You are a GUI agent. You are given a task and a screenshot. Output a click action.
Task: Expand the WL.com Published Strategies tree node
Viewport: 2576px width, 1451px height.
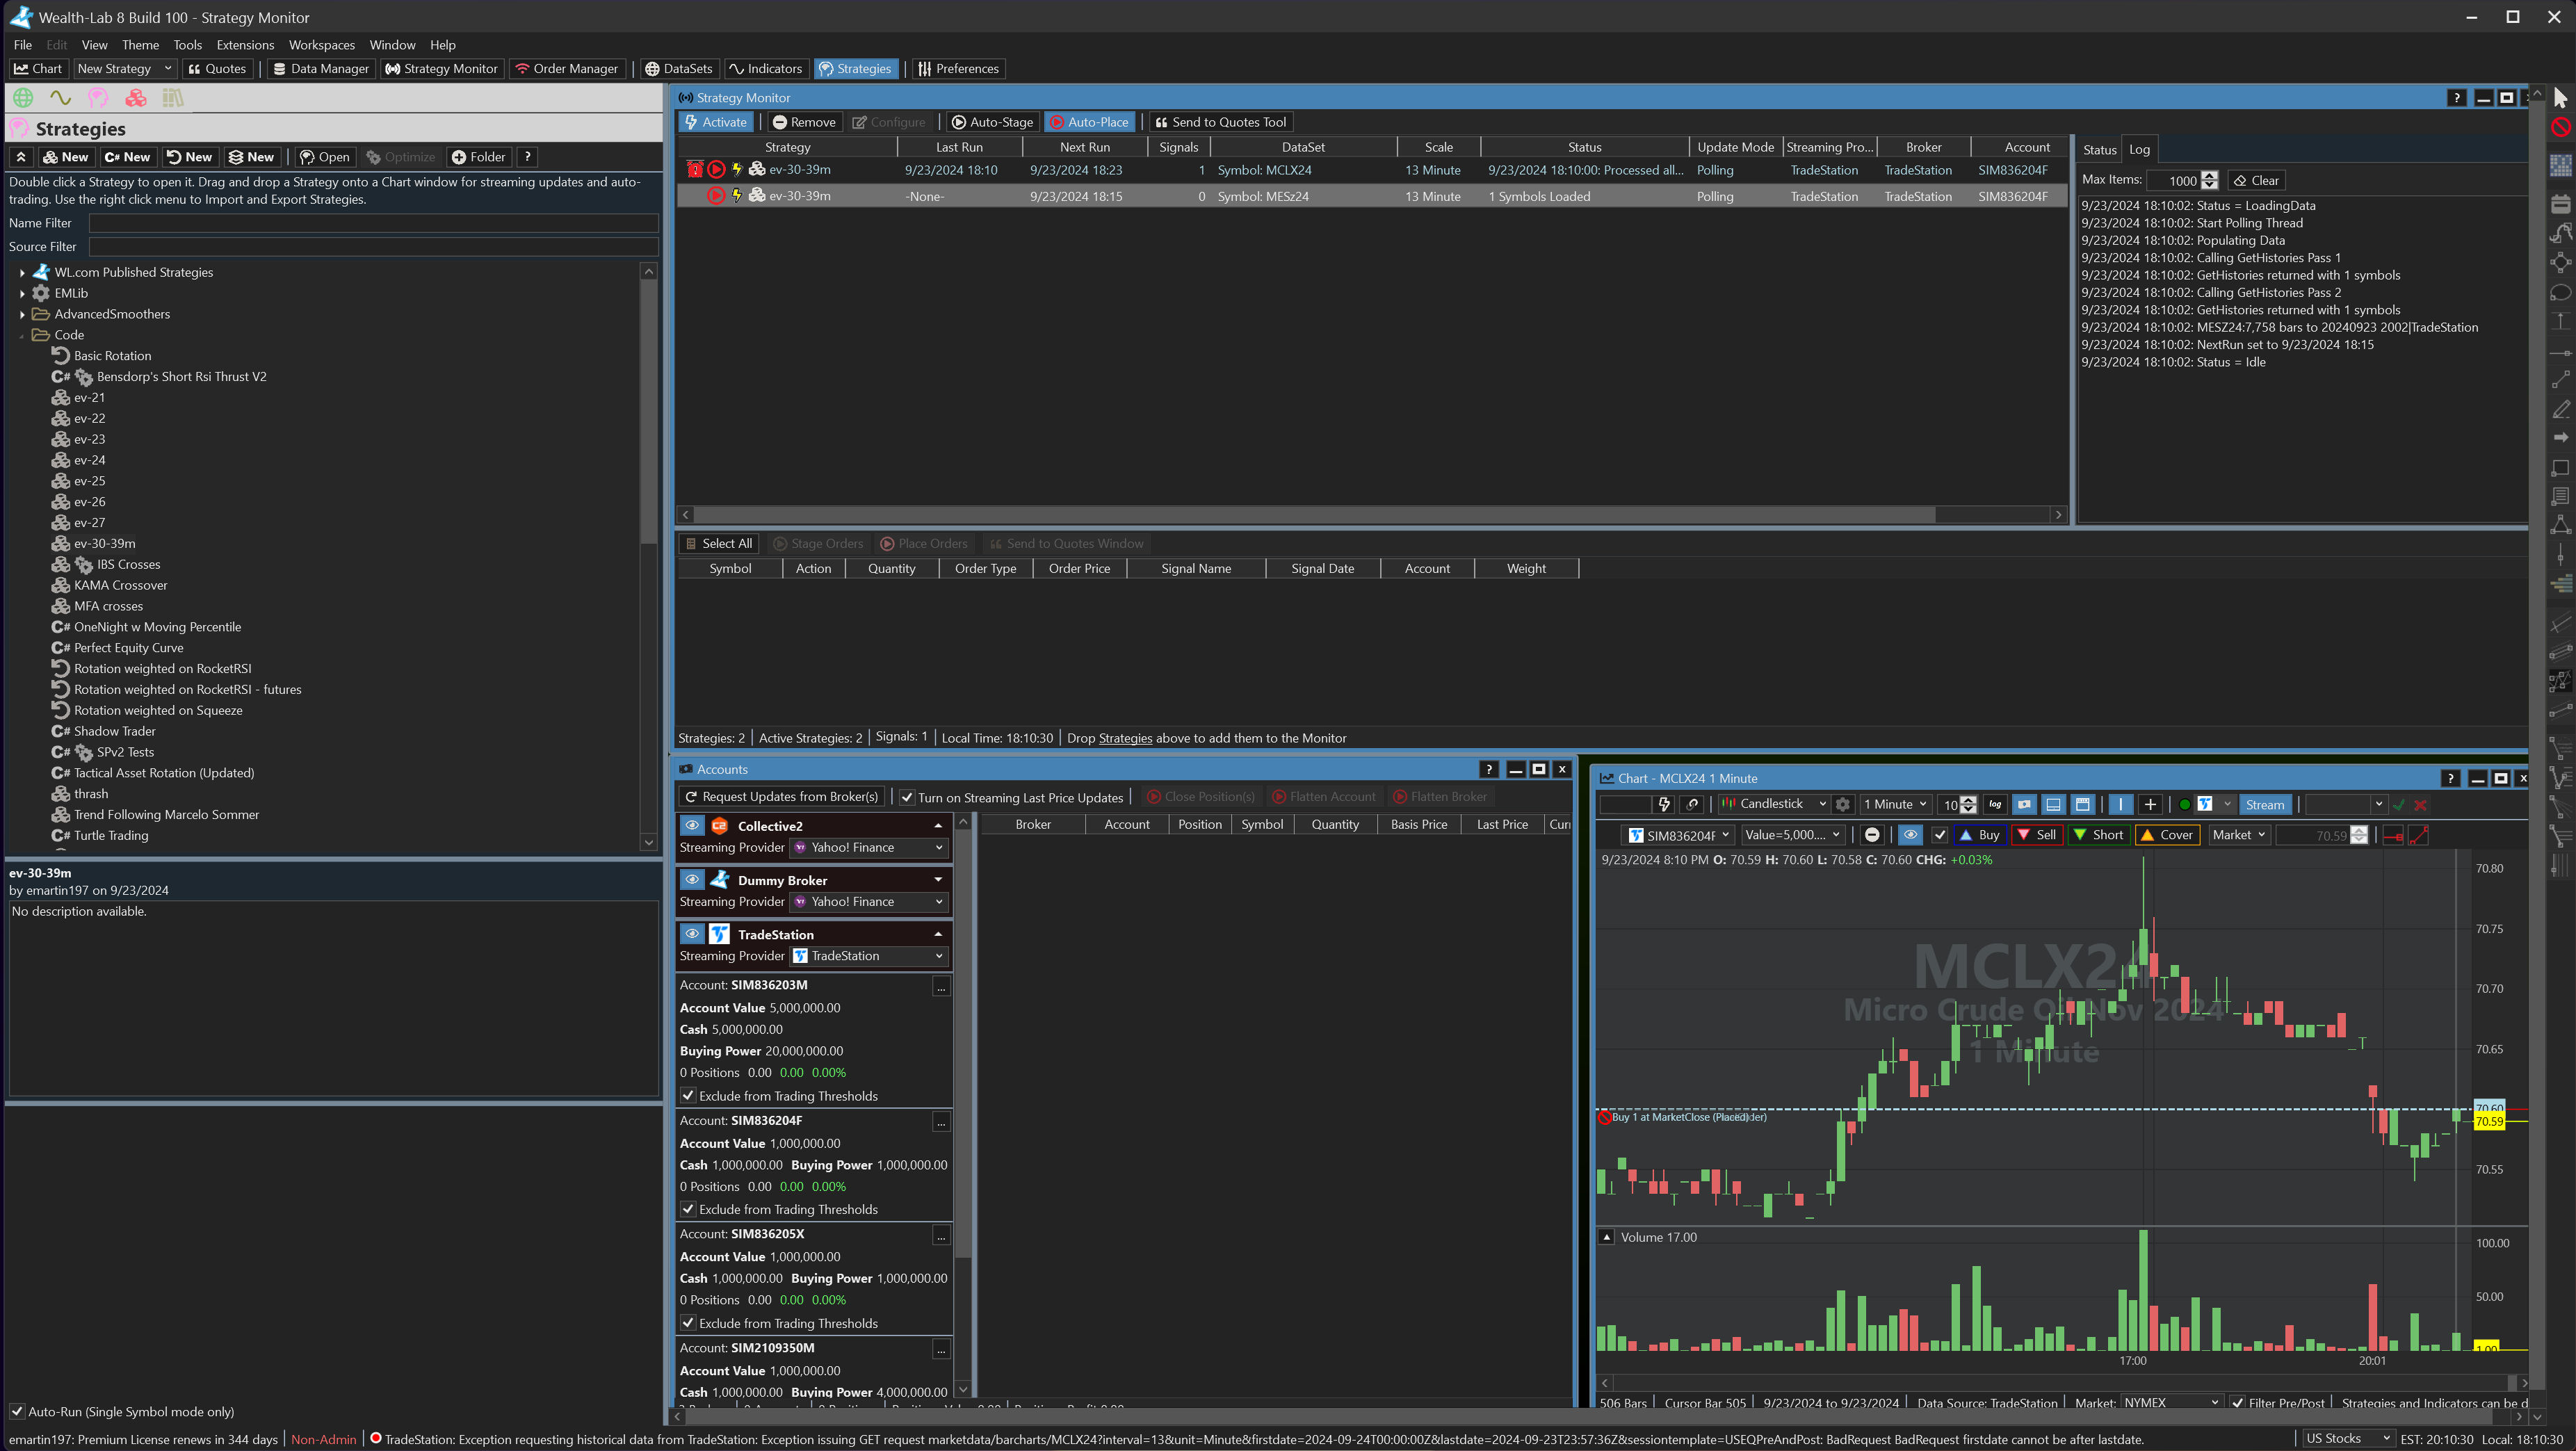[x=22, y=272]
